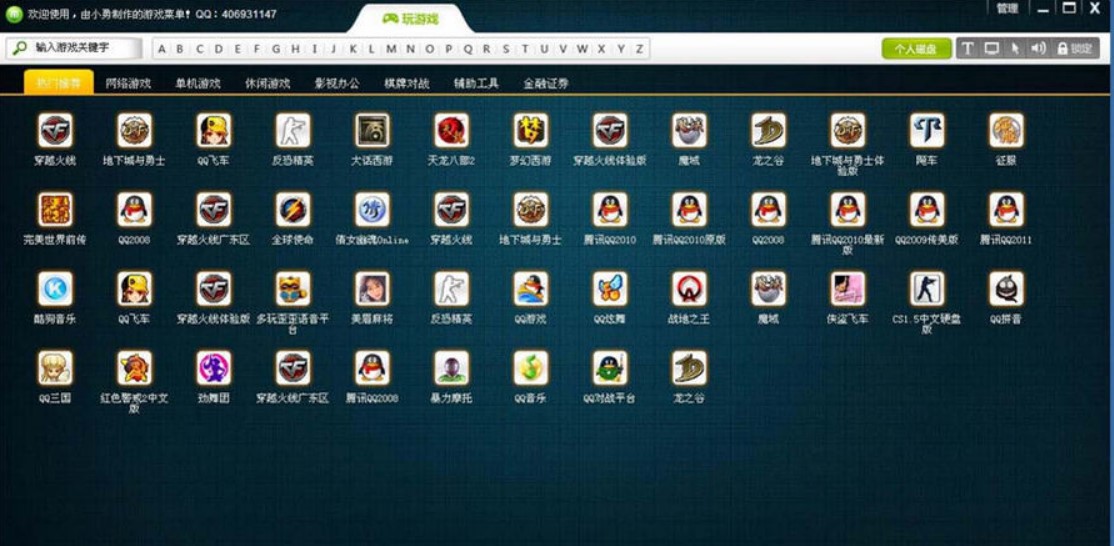Select the 玩游戏 top tab

click(x=410, y=18)
